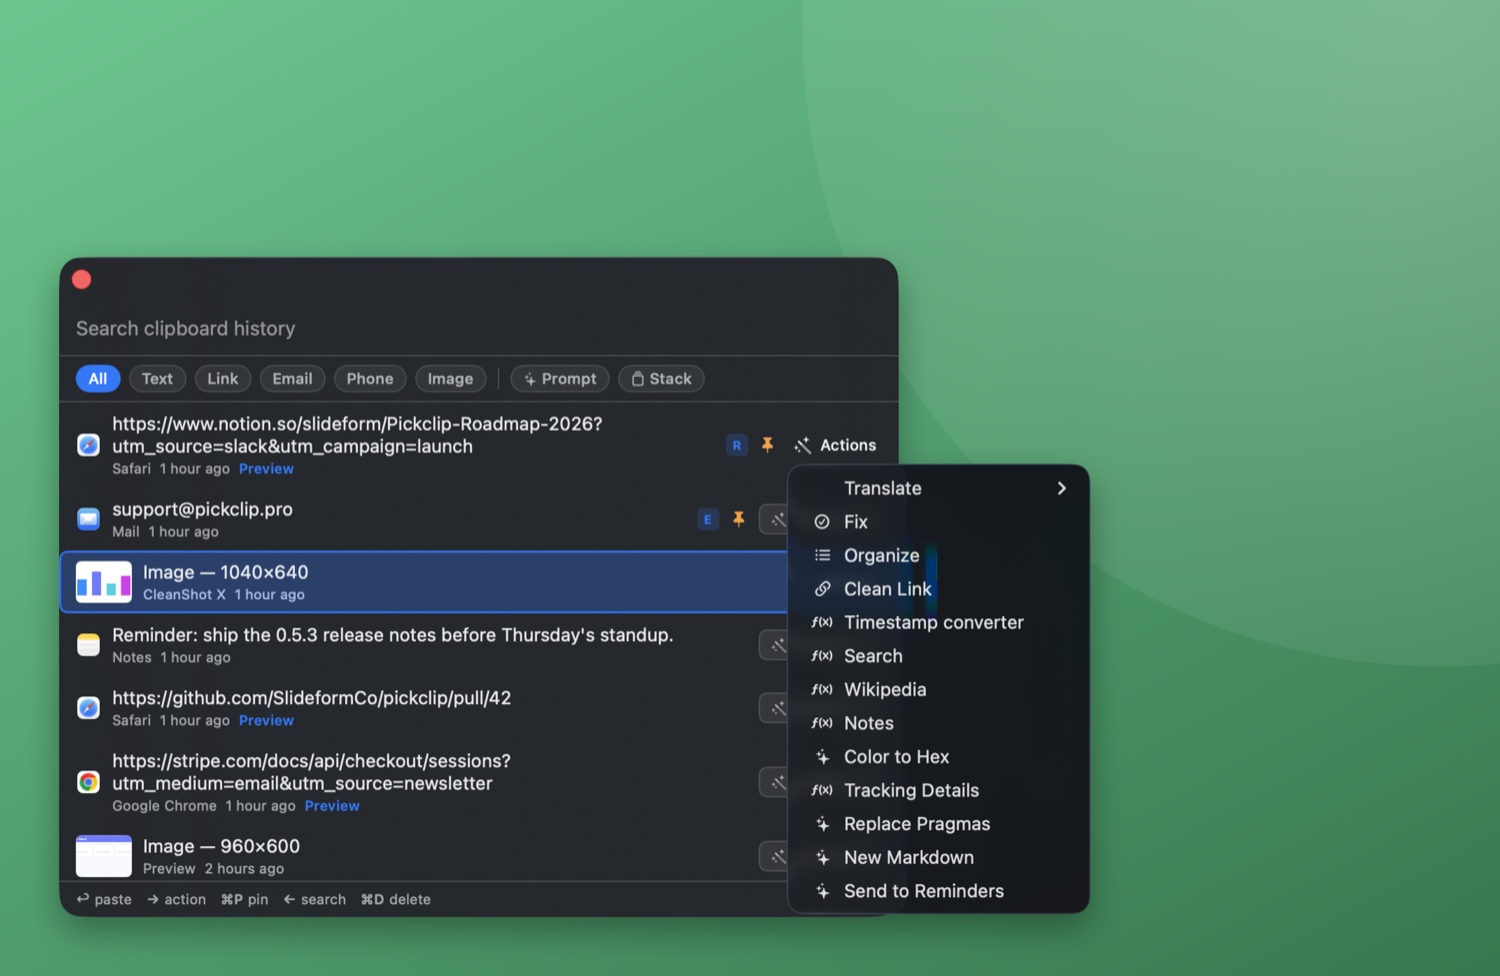Viewport: 1500px width, 976px height.
Task: Click the sparkle icon beside Replace Pragmas
Action: [822, 824]
